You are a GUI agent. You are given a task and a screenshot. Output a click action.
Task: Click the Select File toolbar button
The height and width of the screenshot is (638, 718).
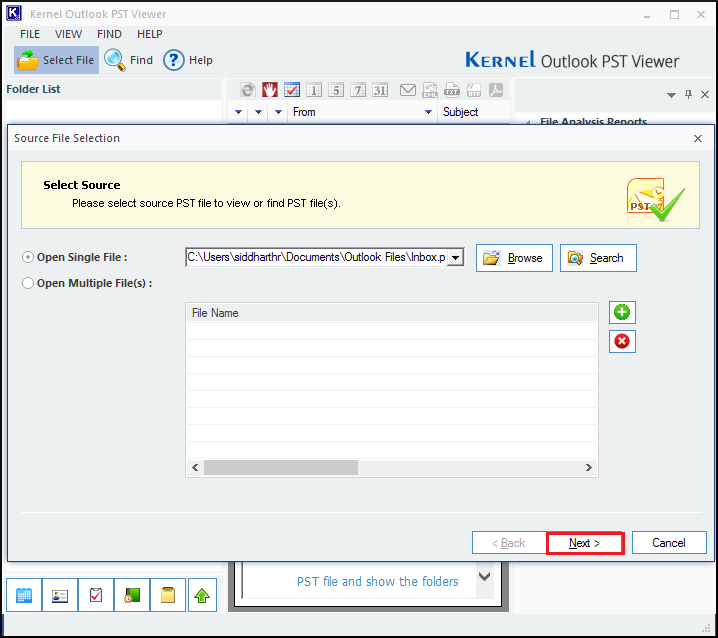pos(56,60)
